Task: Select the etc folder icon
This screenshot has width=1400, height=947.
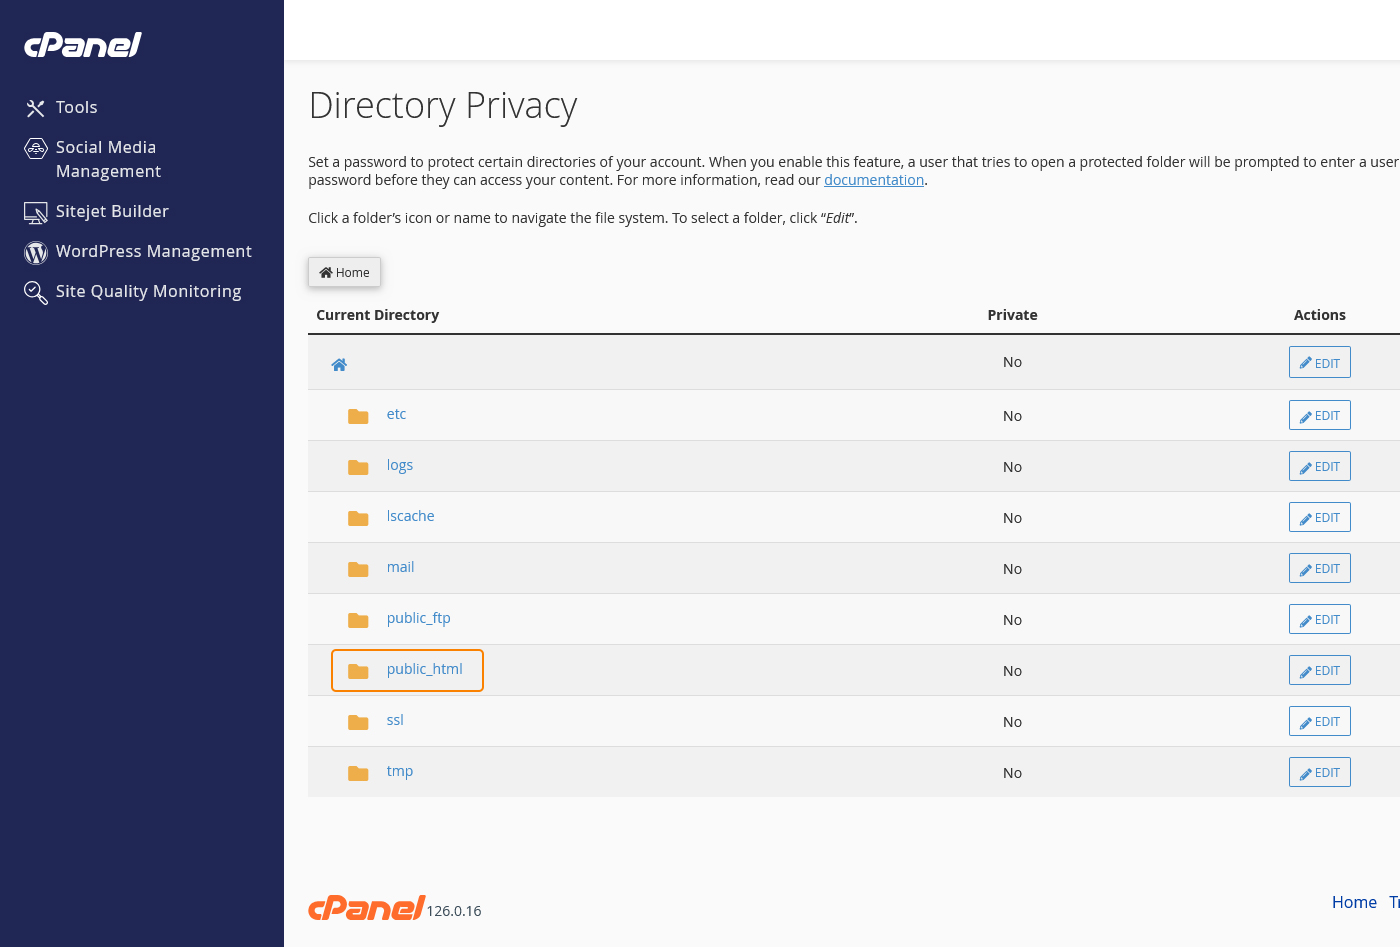Action: click(x=358, y=416)
